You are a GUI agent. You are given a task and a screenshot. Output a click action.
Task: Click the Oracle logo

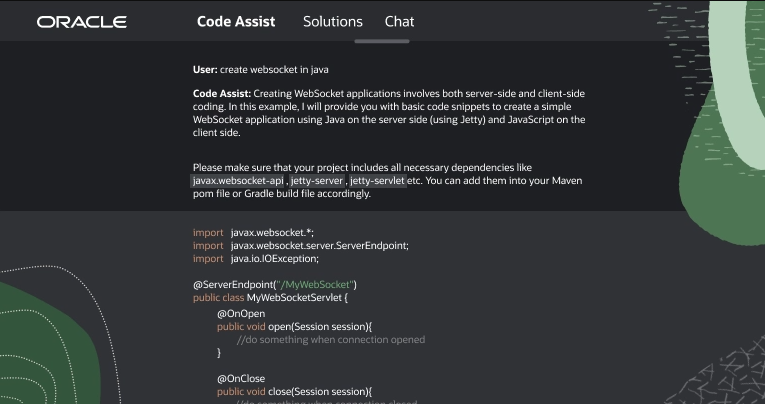click(82, 21)
